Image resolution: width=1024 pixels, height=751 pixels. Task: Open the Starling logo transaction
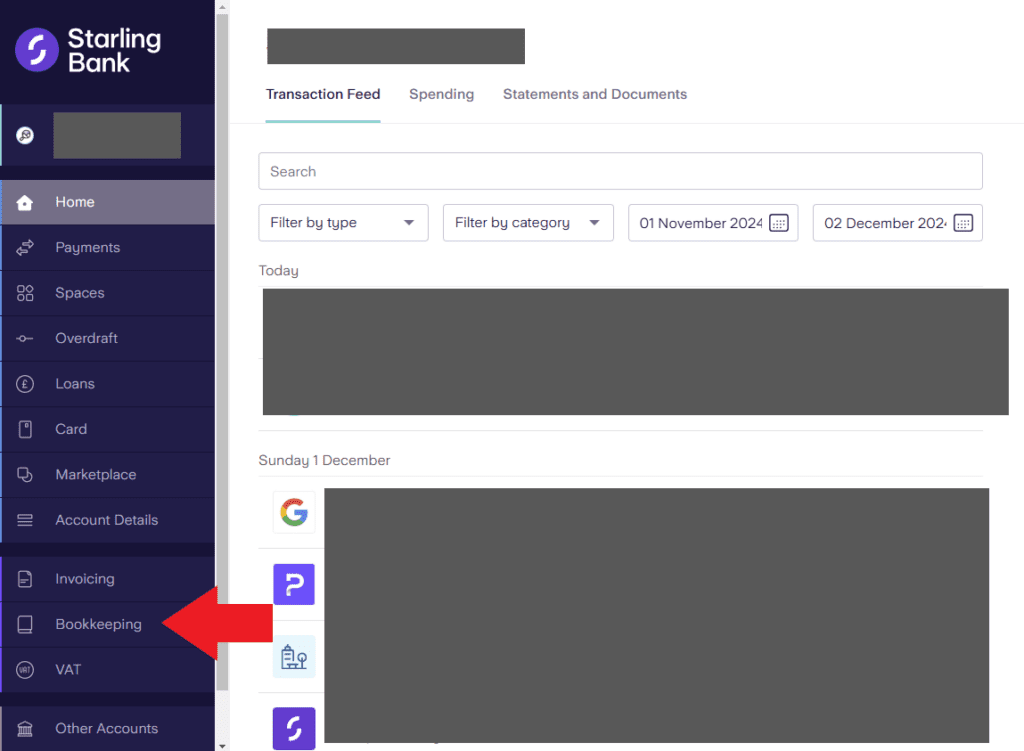click(294, 728)
